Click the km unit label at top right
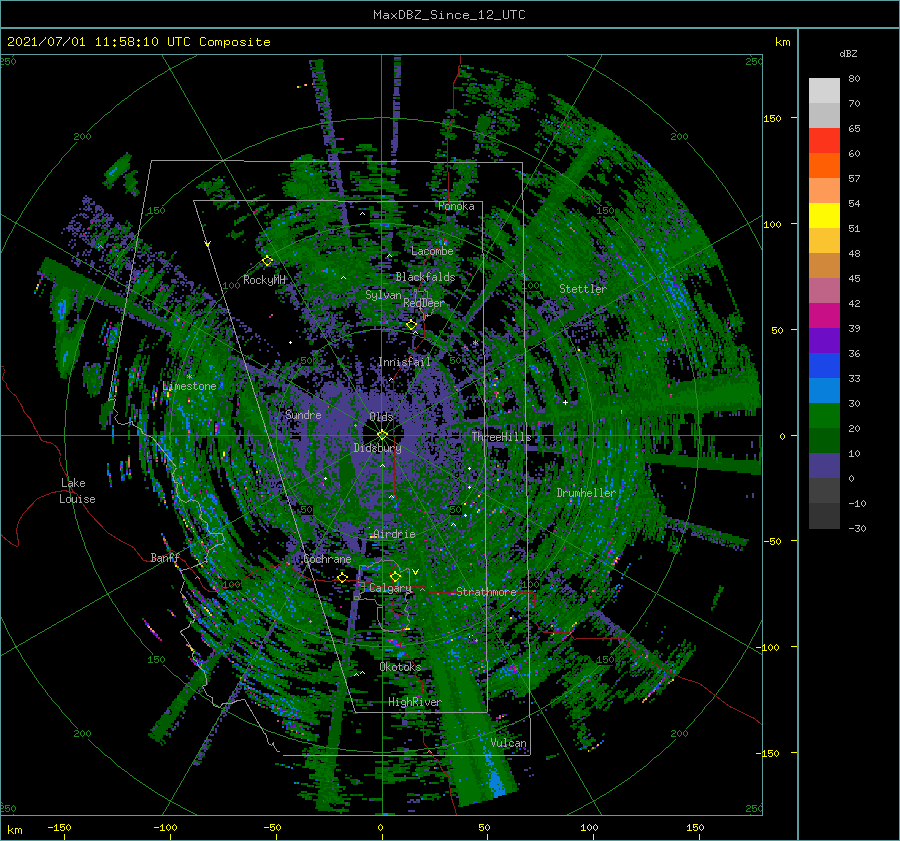 (782, 42)
